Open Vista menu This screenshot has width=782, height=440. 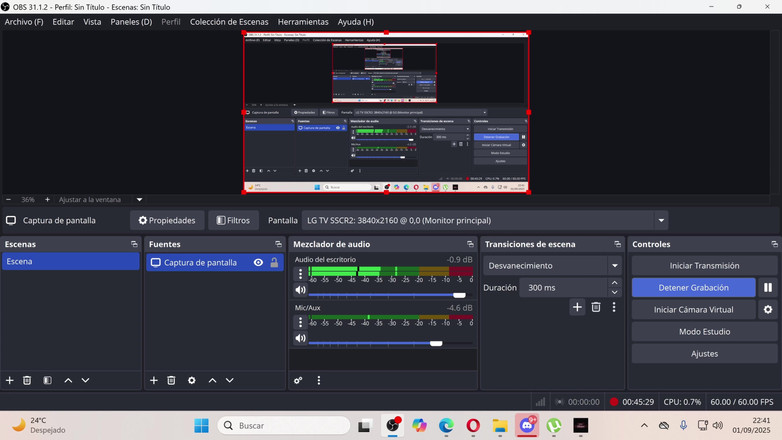92,22
